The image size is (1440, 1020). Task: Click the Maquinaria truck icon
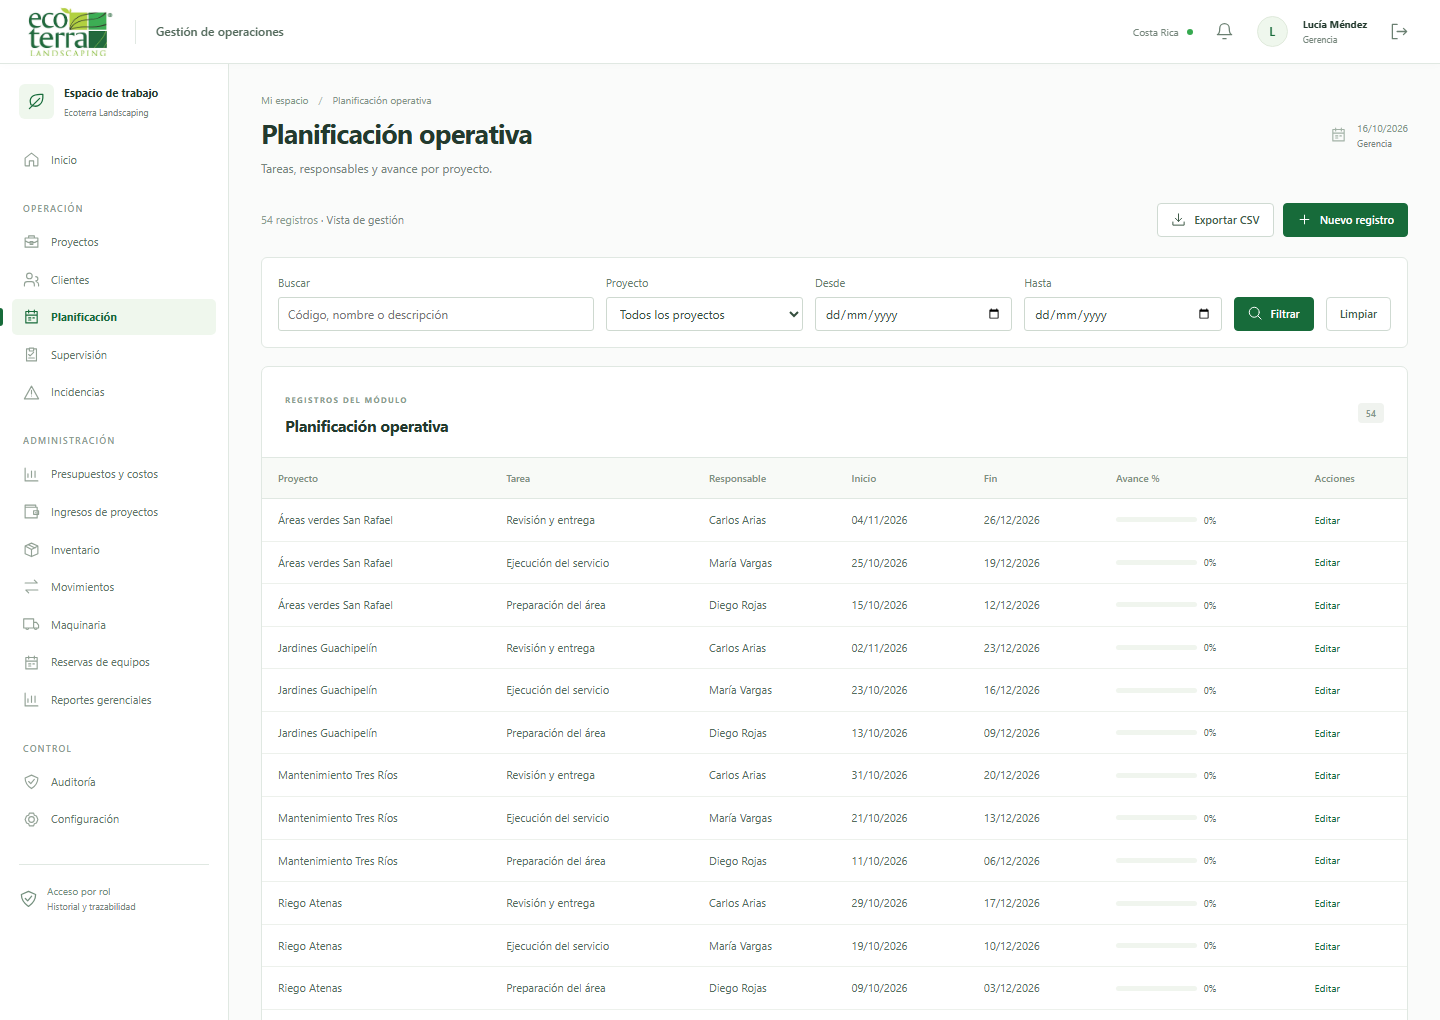(x=32, y=625)
